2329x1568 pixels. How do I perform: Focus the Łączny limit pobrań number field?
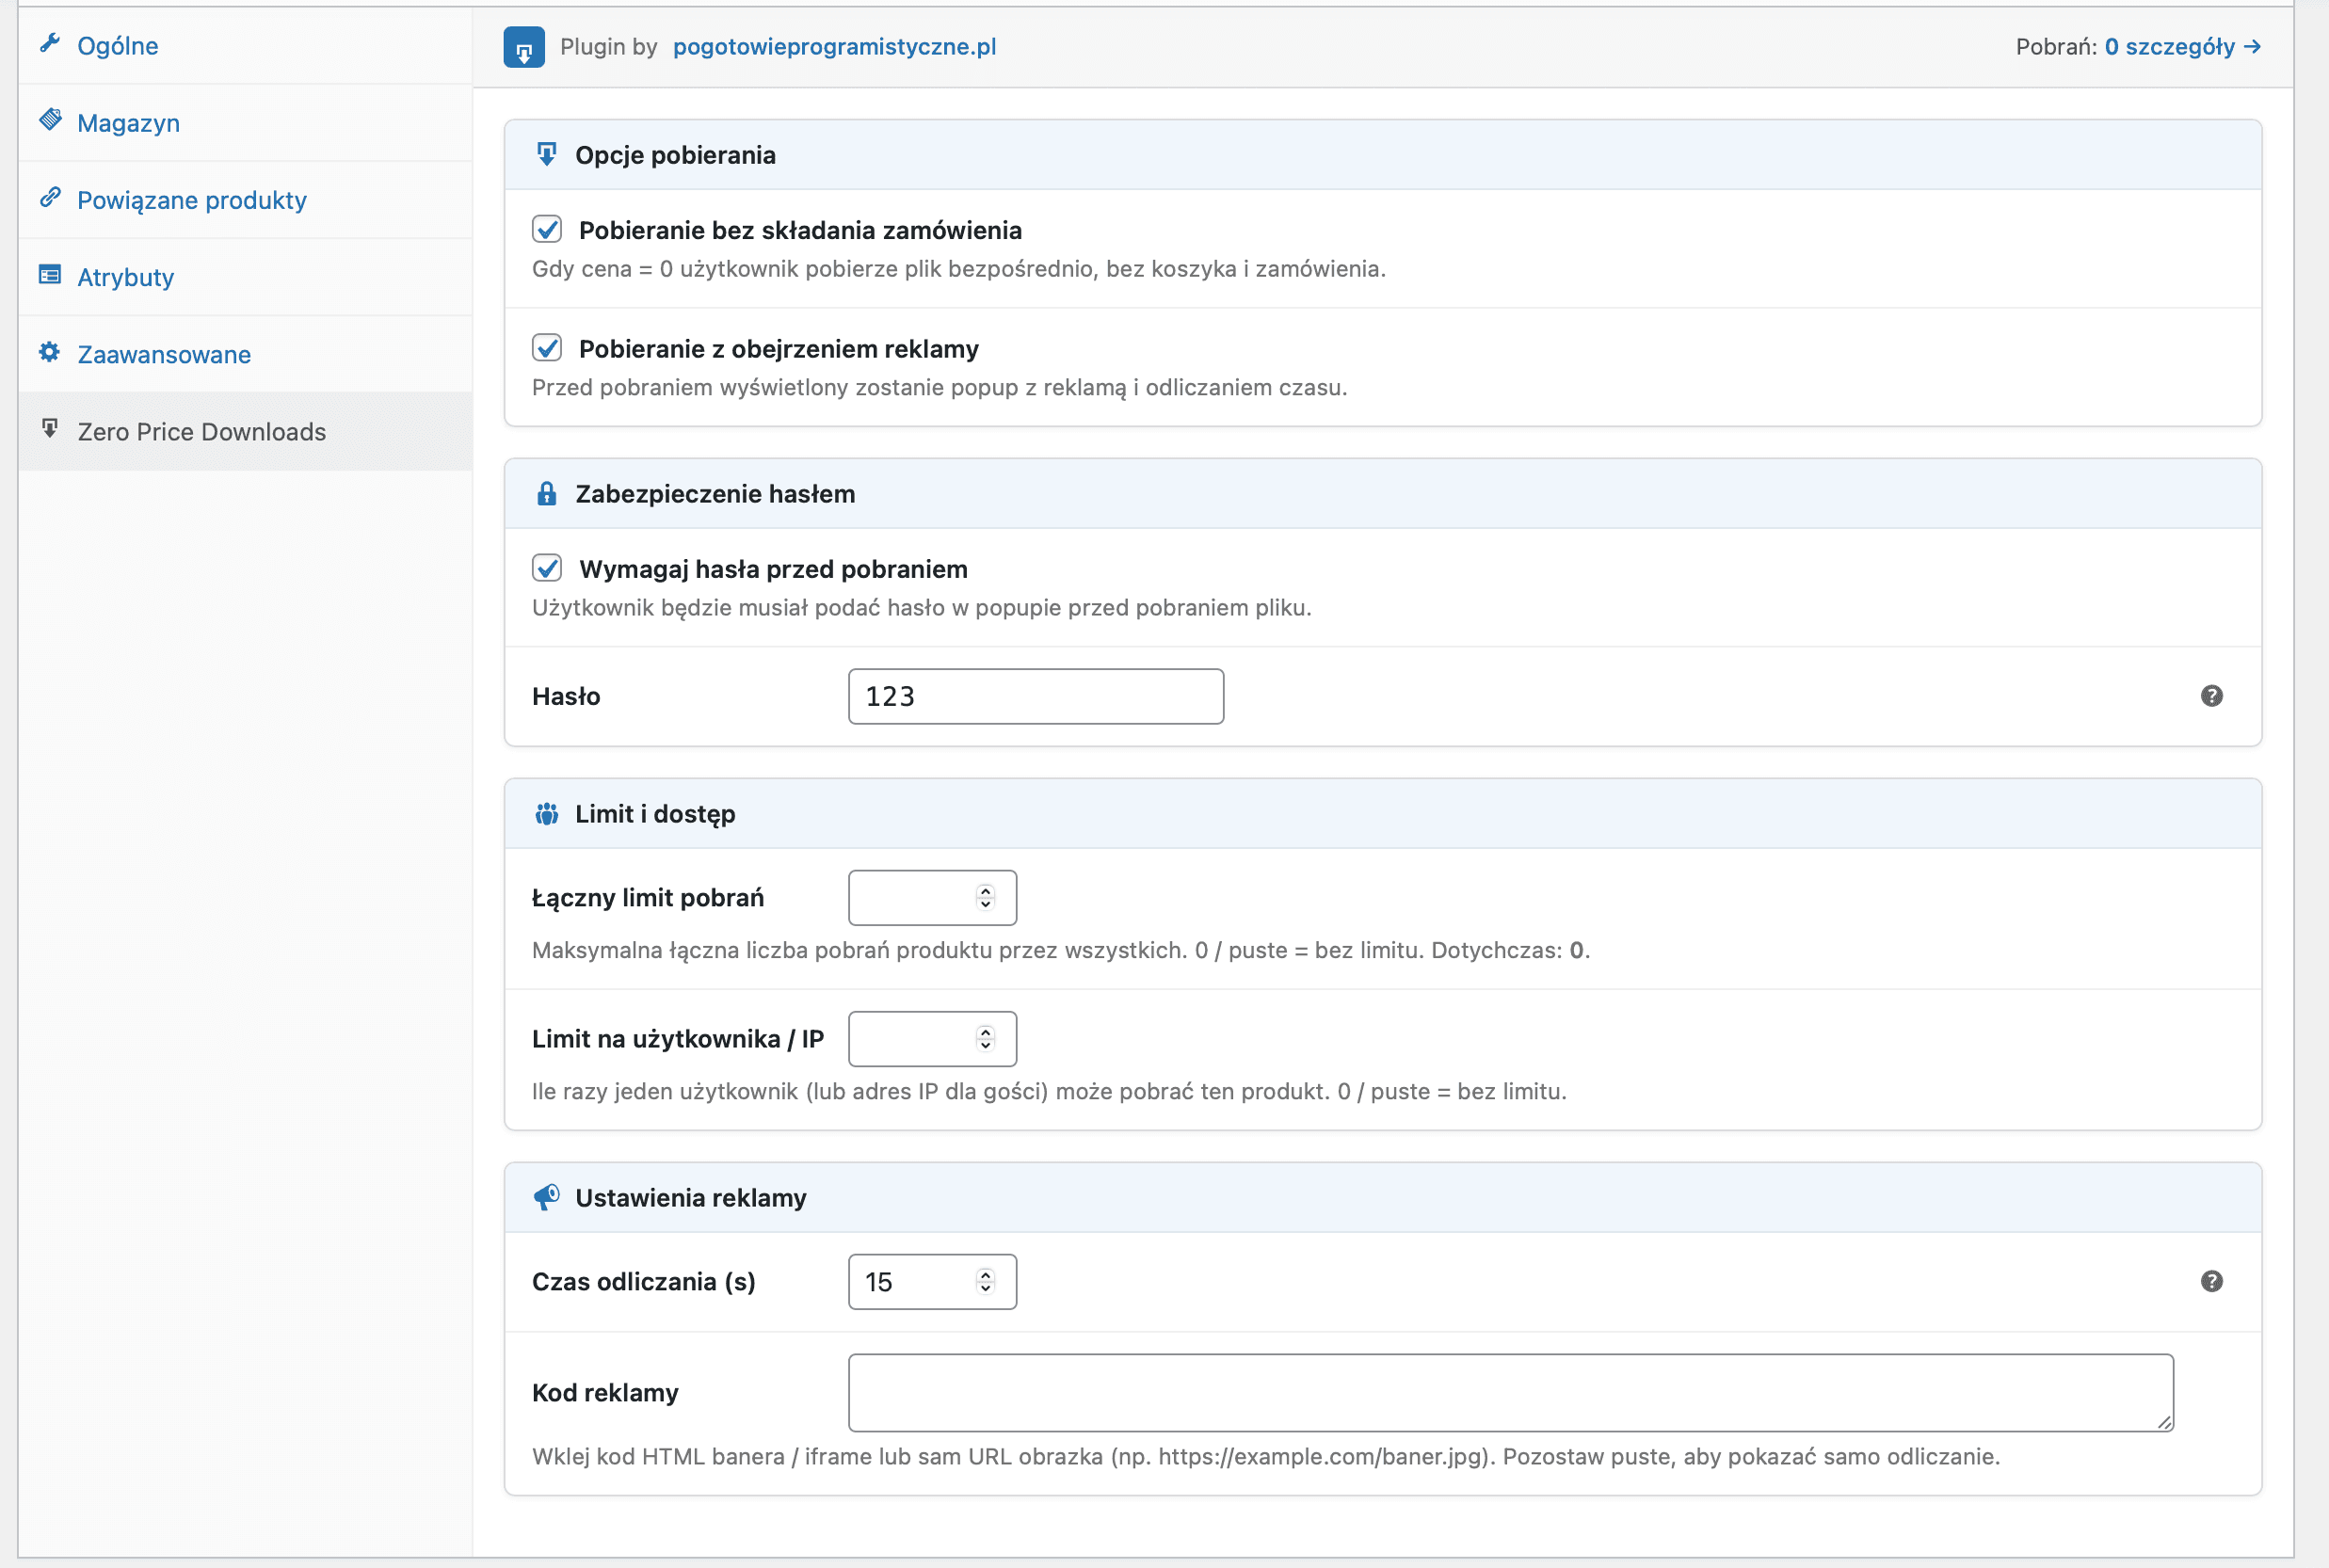[x=932, y=898]
